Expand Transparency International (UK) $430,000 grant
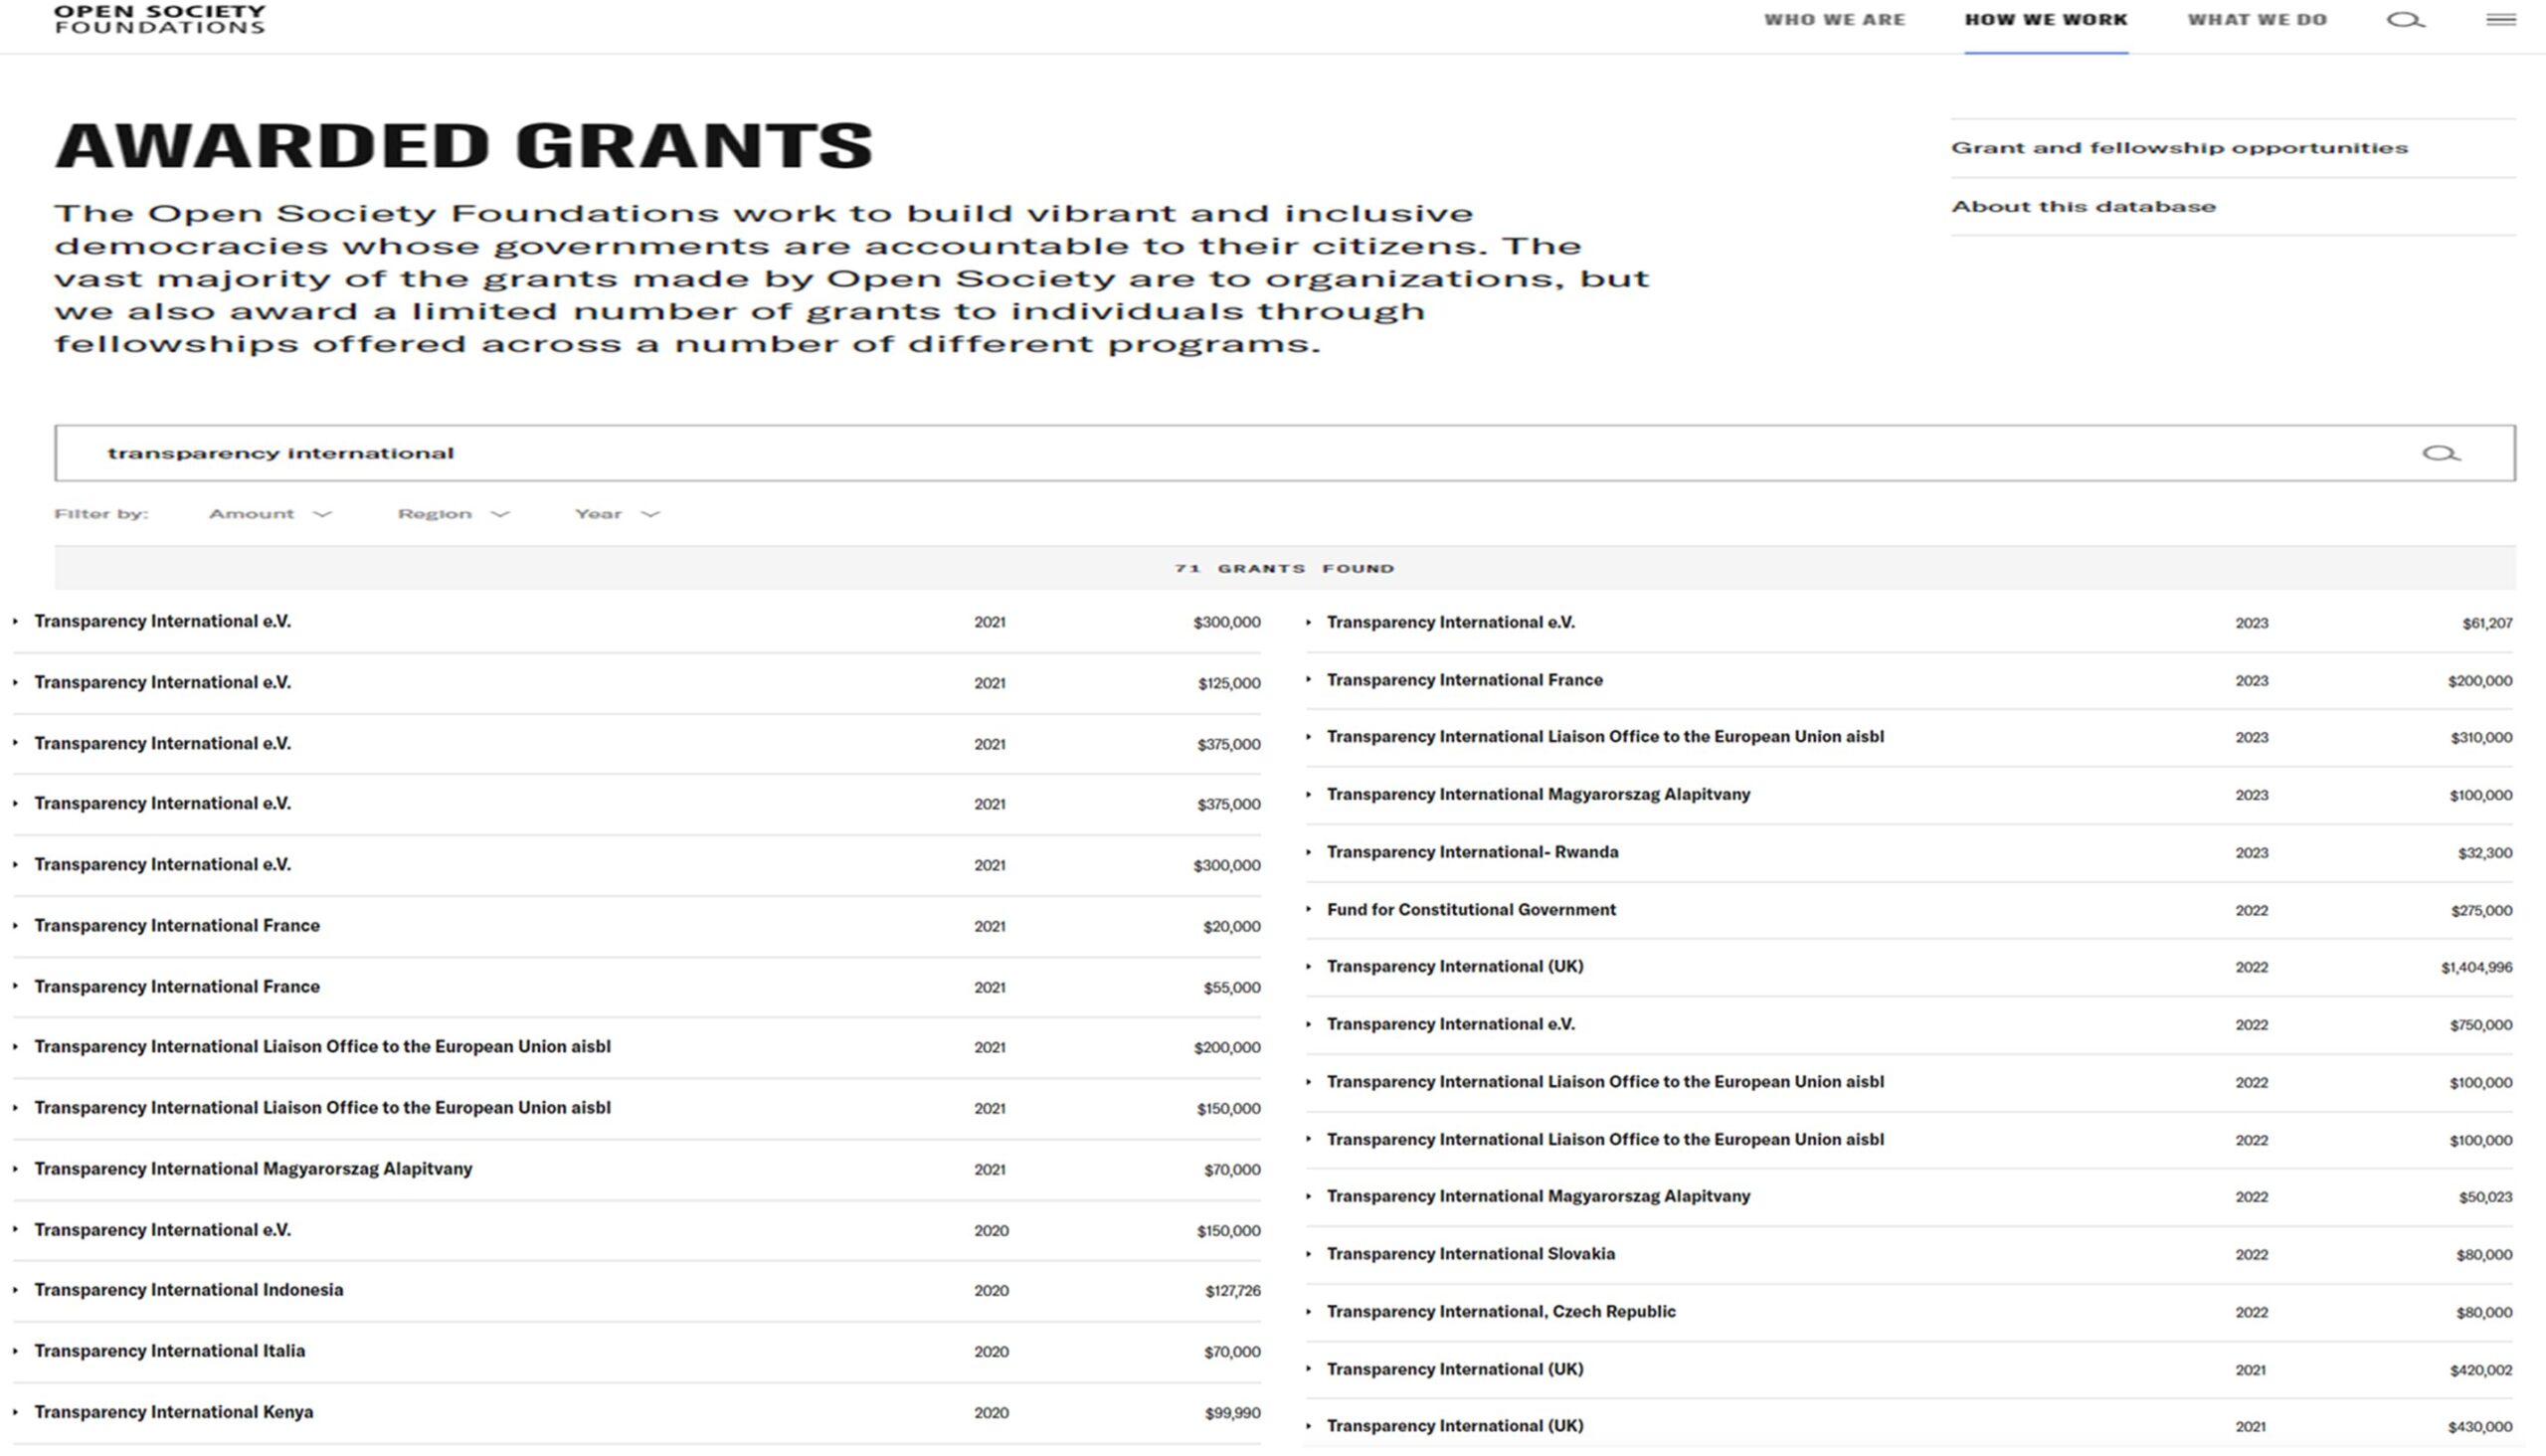The height and width of the screenshot is (1456, 2546). (1909, 1427)
